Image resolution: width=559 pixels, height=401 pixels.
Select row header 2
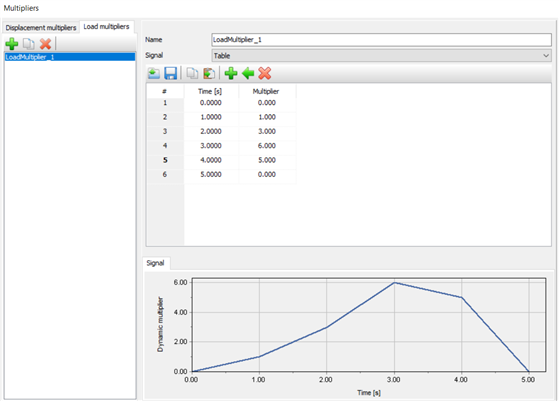[165, 117]
